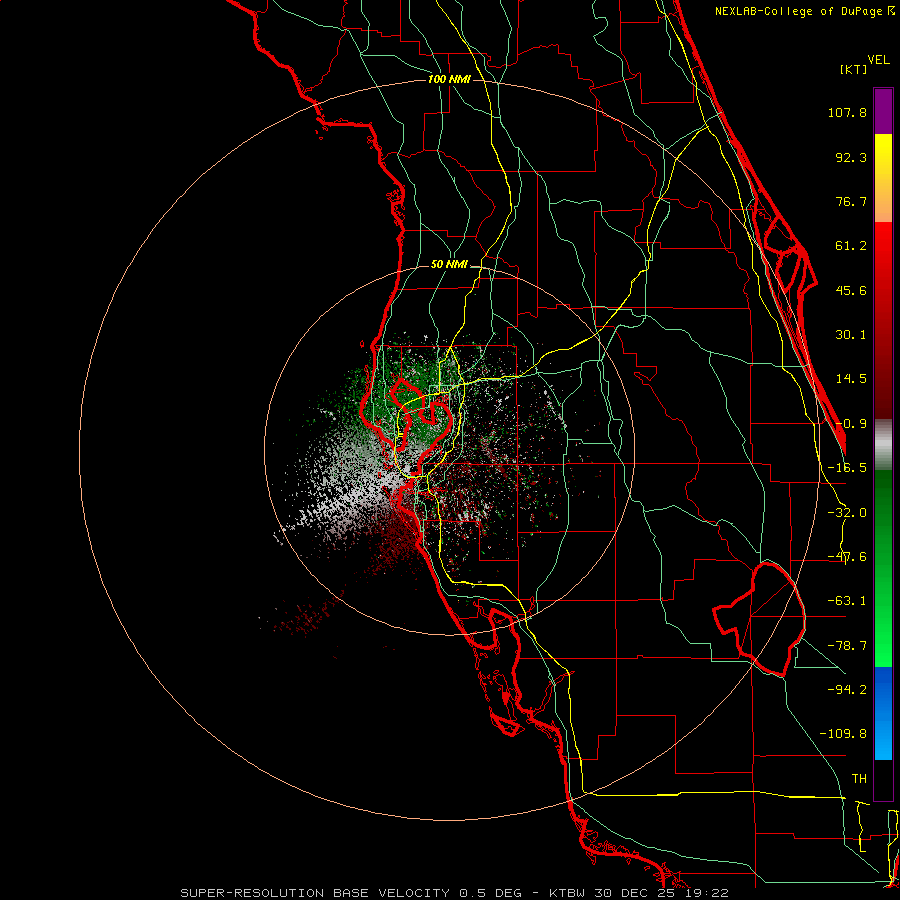Viewport: 900px width, 900px height.
Task: Click the -16.5 legend value
Action: 847,468
